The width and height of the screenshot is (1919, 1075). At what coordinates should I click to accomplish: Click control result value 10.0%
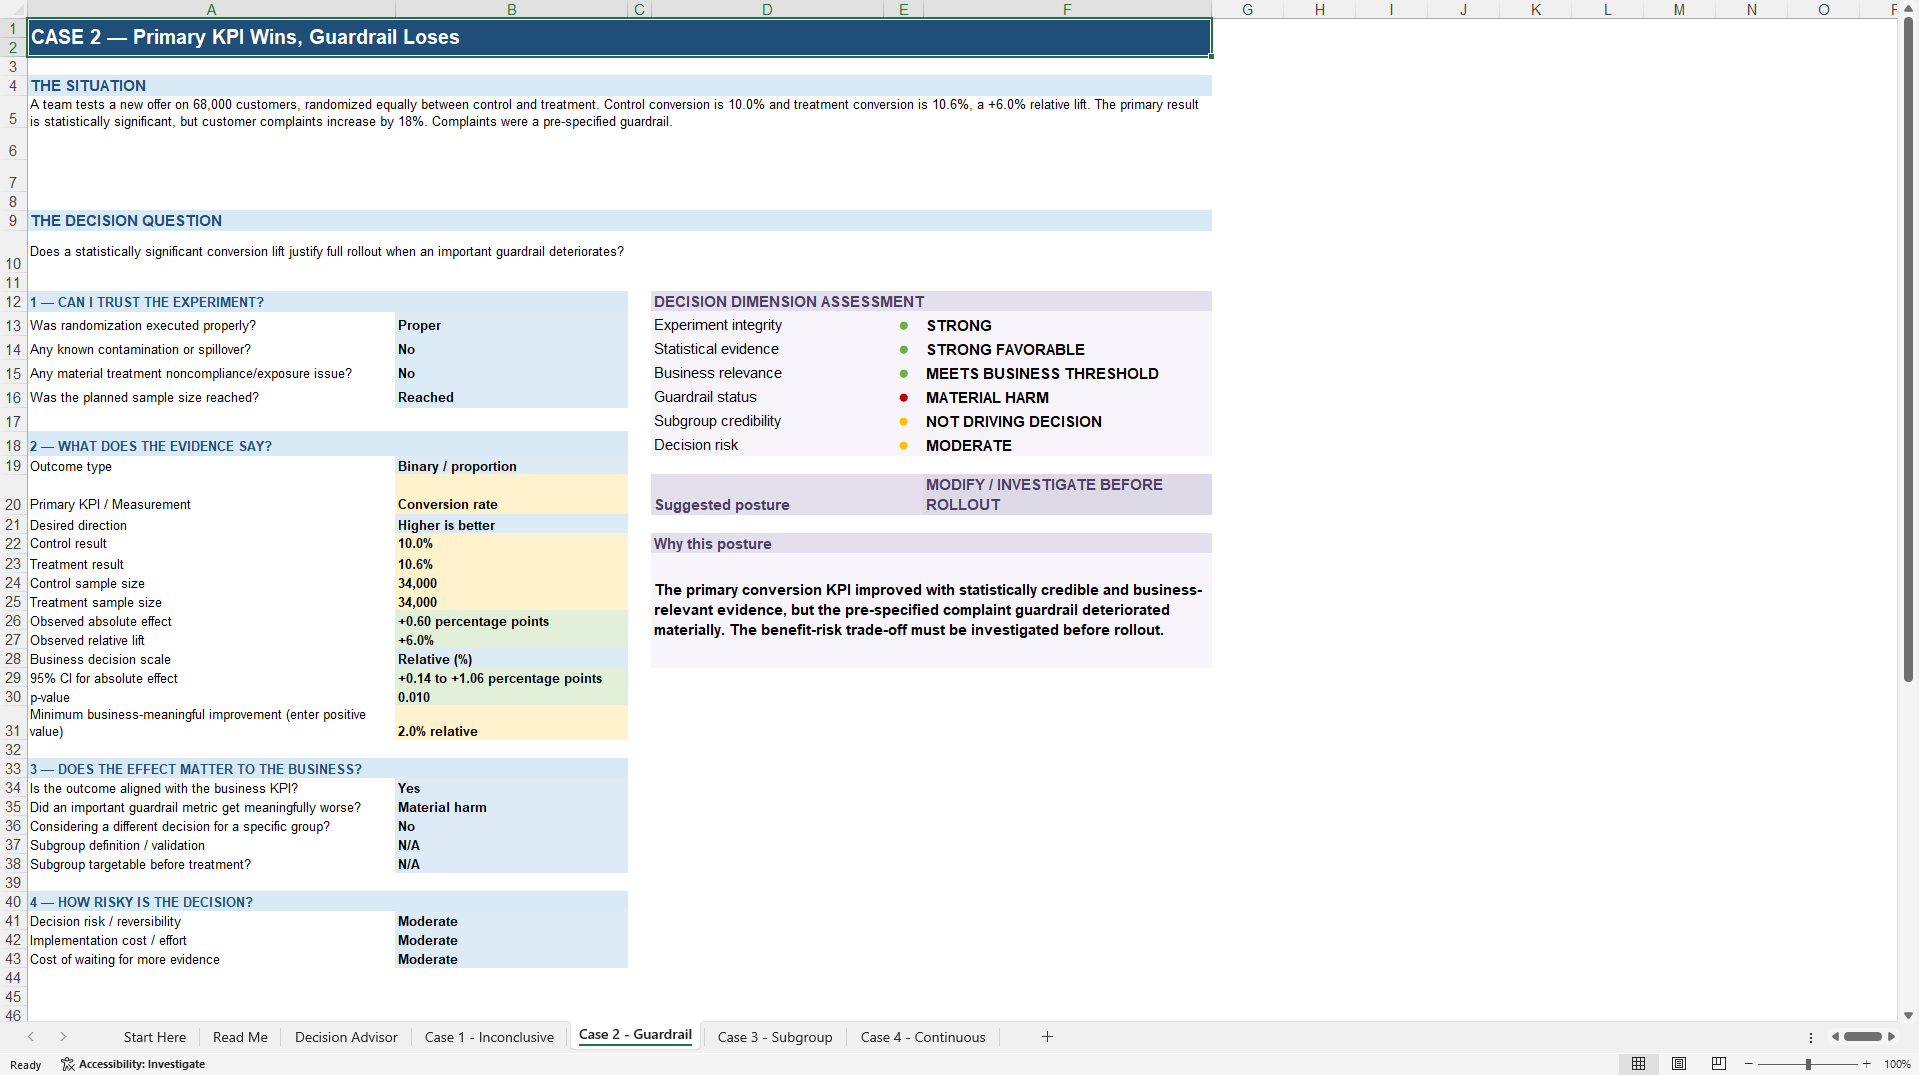point(511,544)
